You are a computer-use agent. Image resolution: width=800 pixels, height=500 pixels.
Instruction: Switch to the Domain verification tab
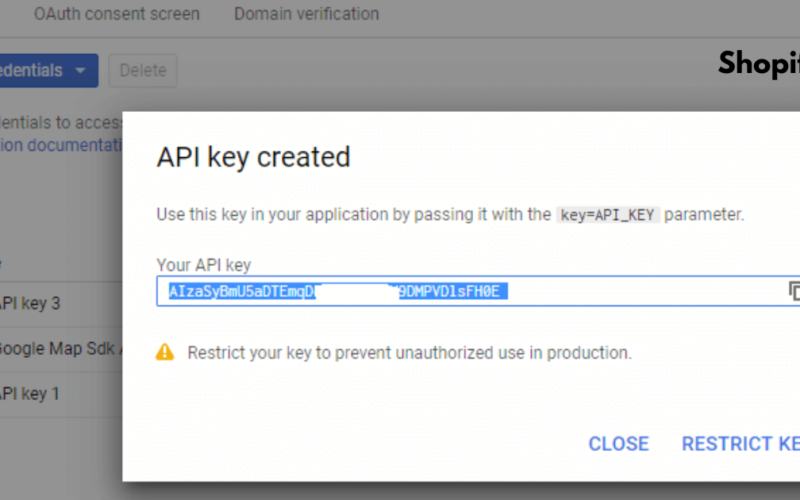[307, 14]
